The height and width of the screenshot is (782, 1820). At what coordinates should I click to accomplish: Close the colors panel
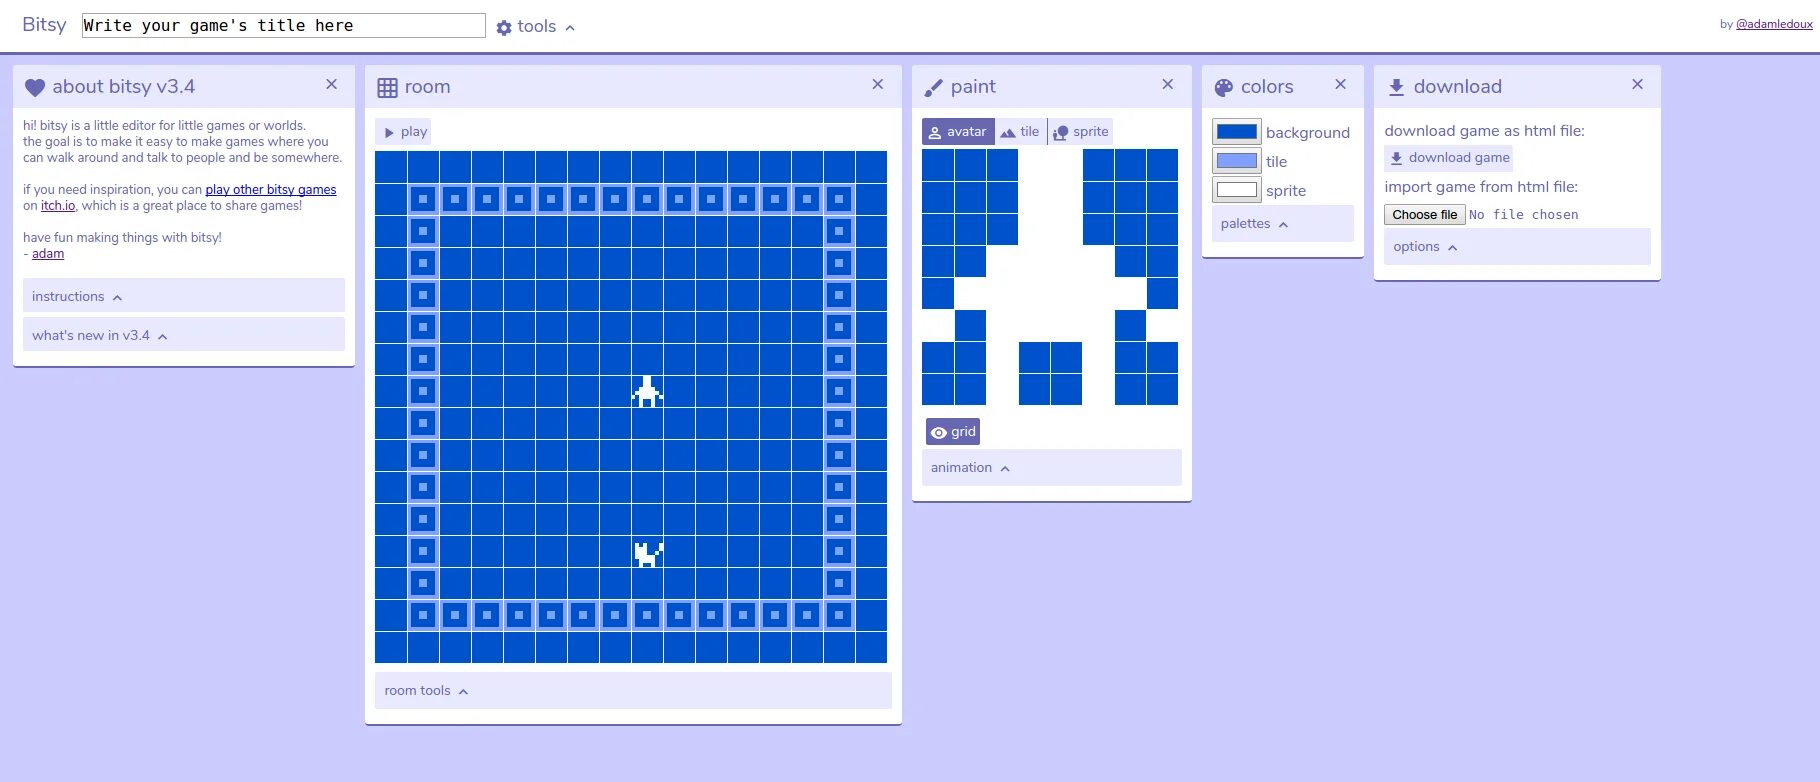coord(1340,85)
